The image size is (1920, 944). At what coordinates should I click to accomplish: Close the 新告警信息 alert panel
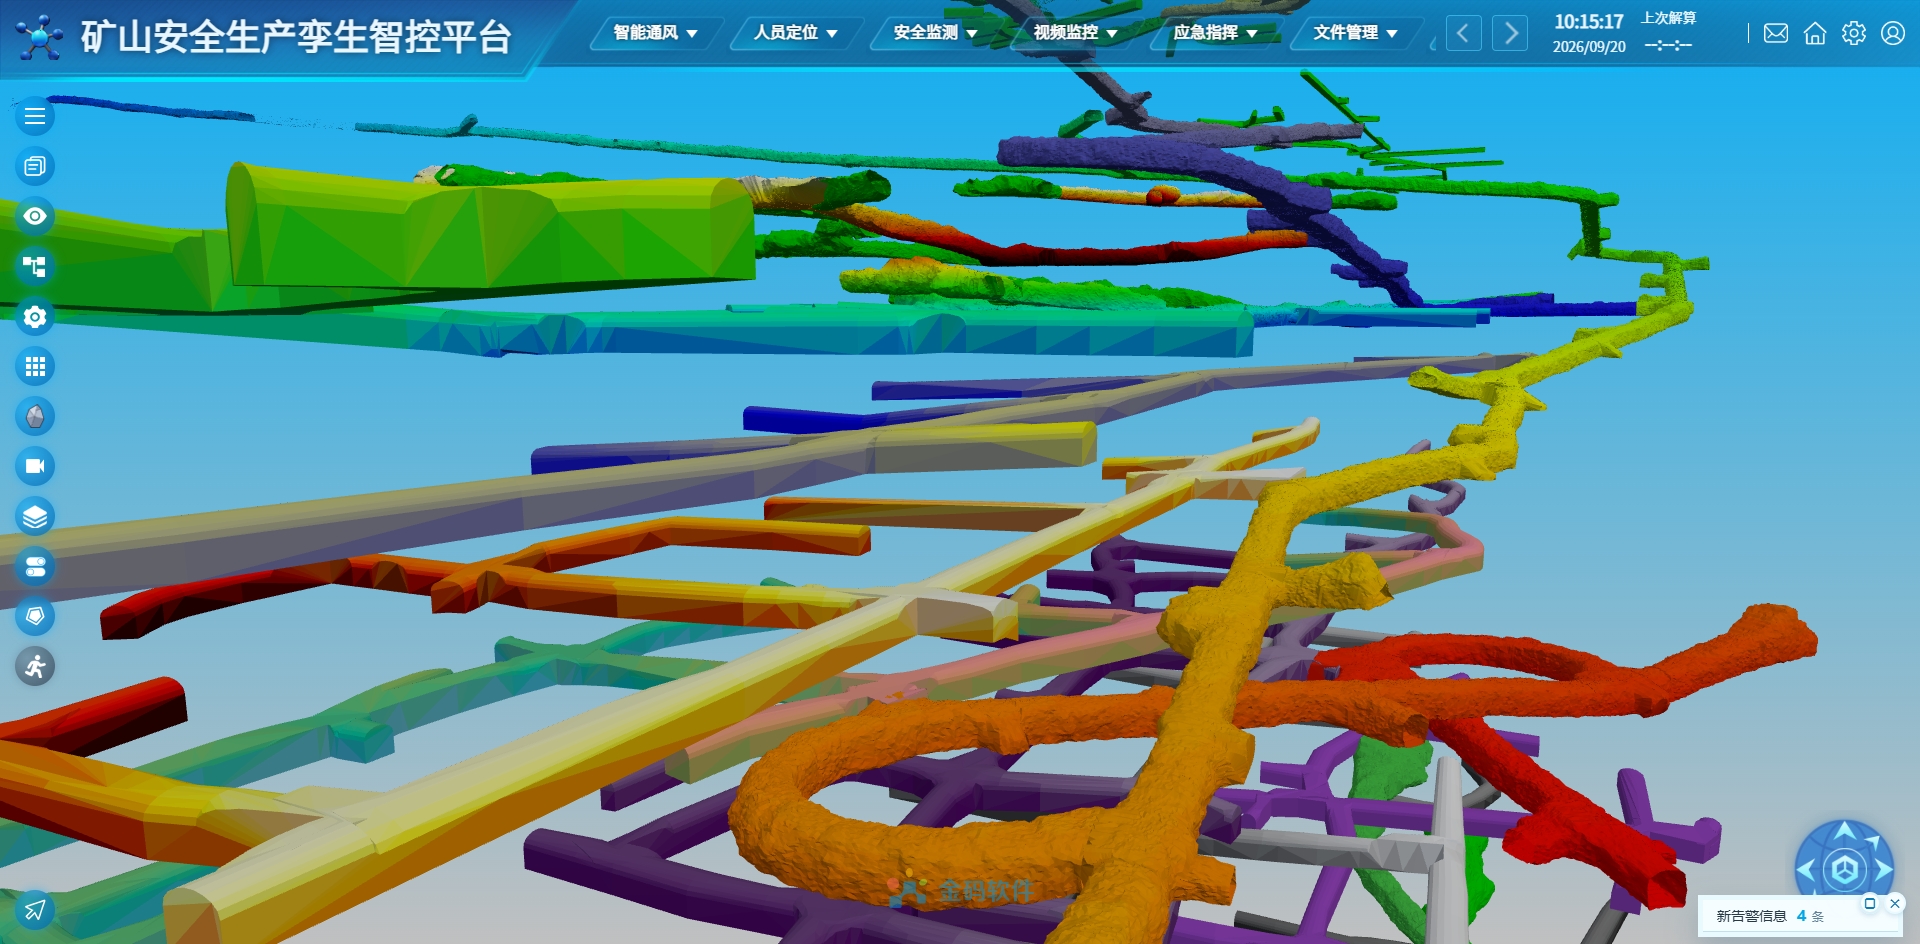[x=1895, y=904]
